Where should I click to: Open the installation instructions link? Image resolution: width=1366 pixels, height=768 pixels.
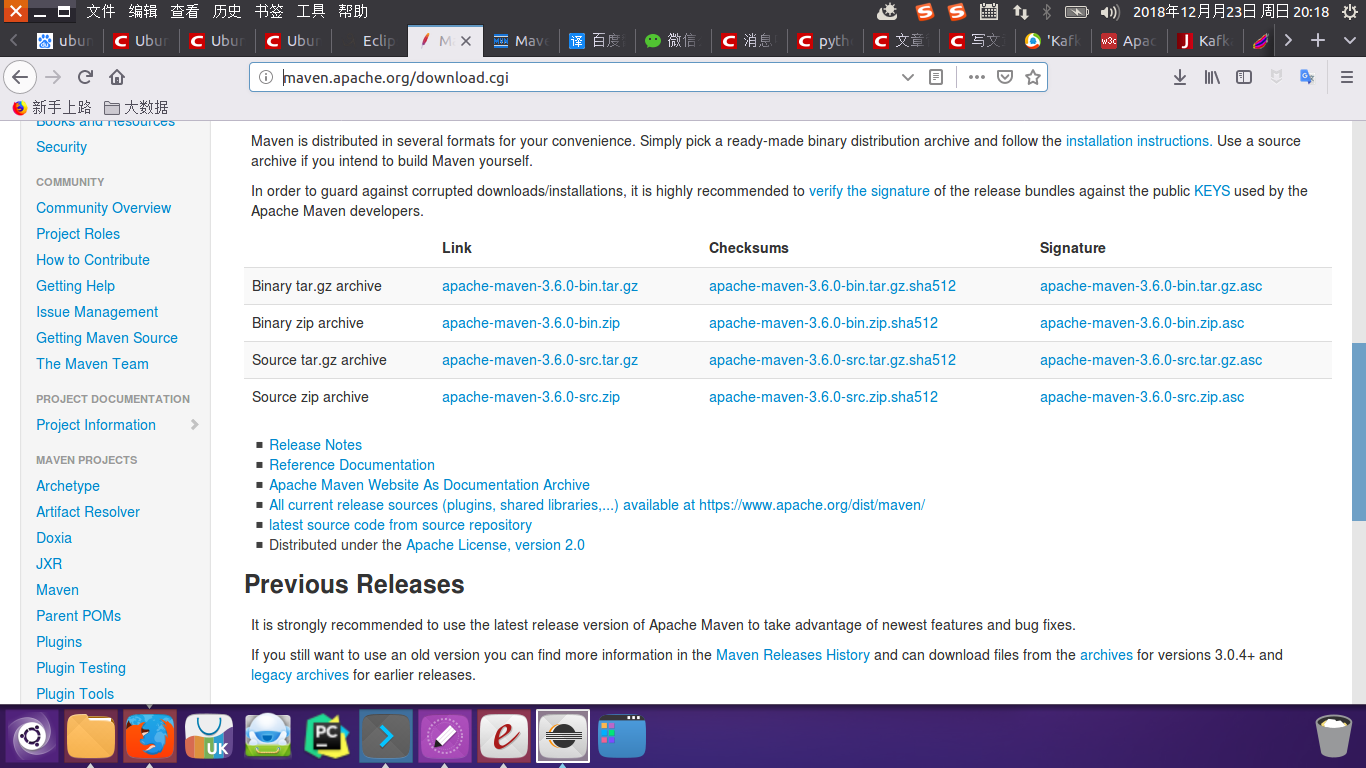click(x=1139, y=141)
